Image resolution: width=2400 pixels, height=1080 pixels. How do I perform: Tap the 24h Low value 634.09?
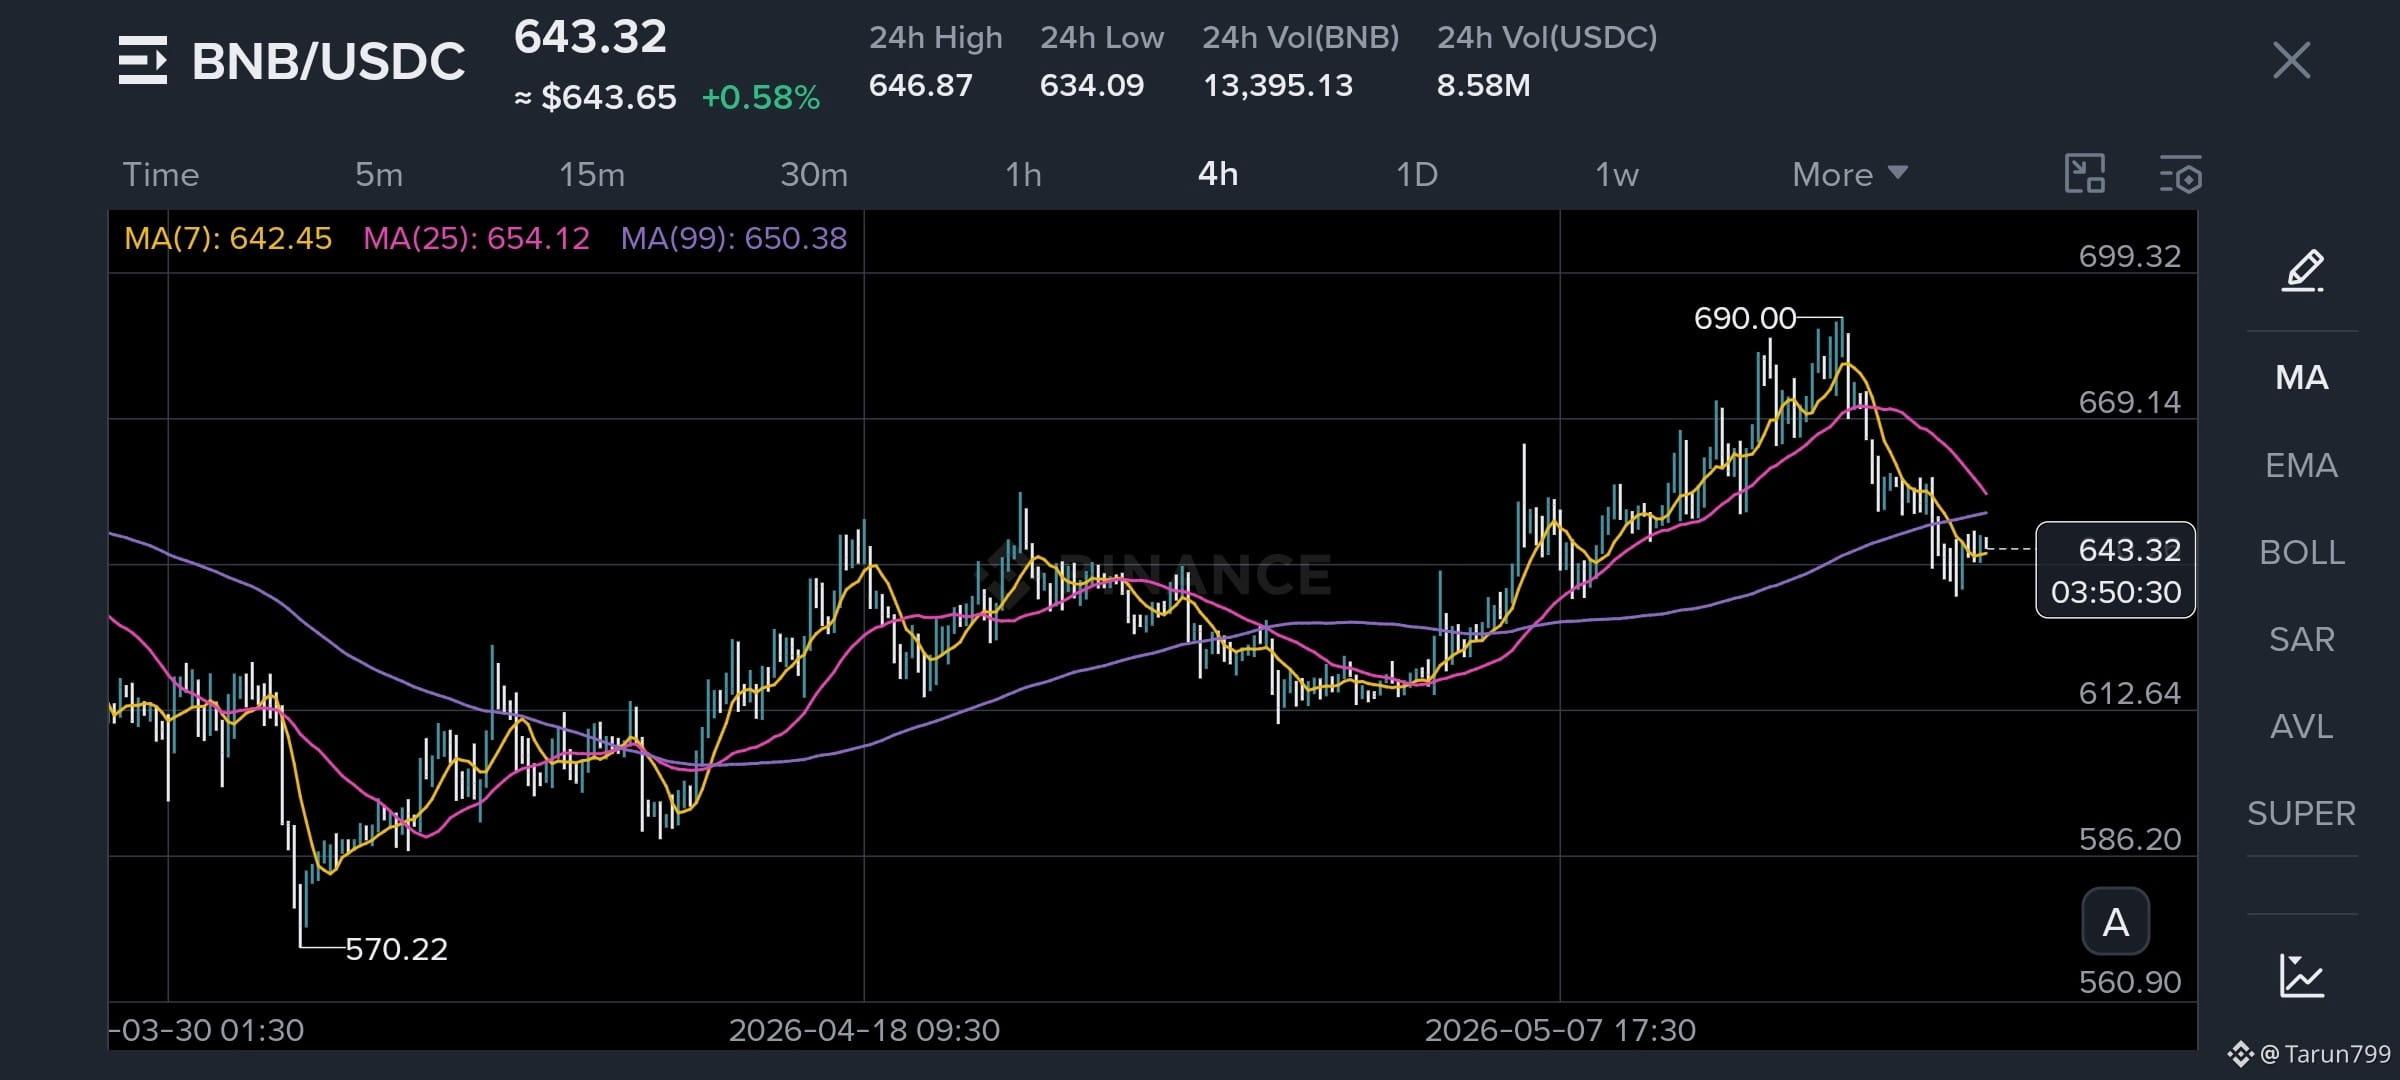[x=1092, y=85]
